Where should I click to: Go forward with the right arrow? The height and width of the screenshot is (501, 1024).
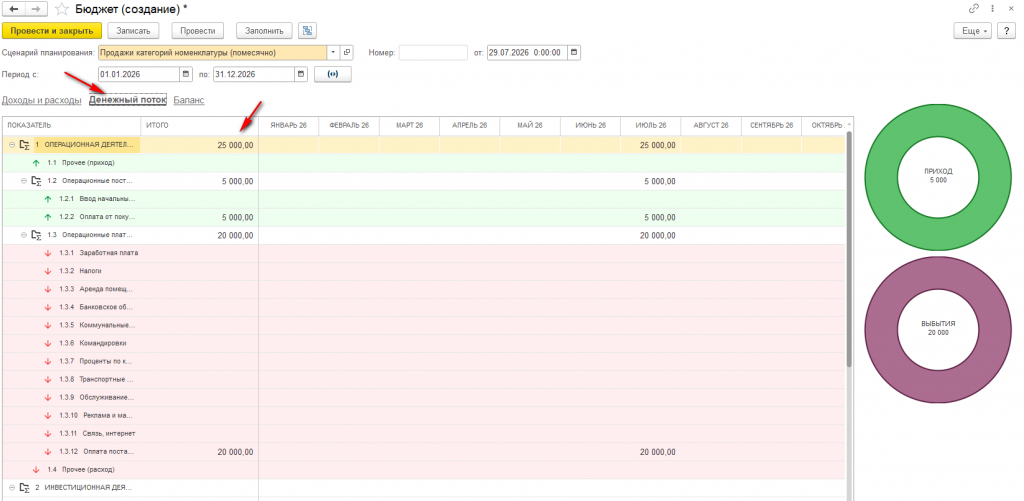coord(37,9)
